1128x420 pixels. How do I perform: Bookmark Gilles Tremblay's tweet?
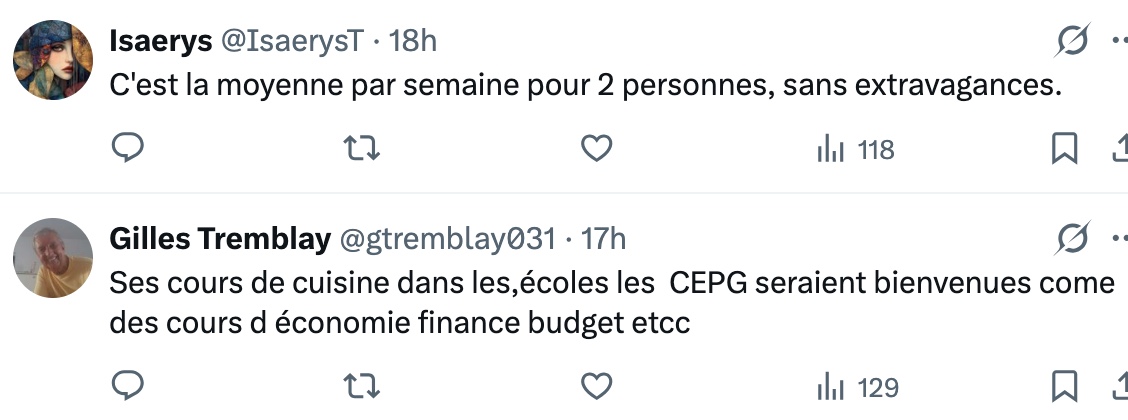1064,387
